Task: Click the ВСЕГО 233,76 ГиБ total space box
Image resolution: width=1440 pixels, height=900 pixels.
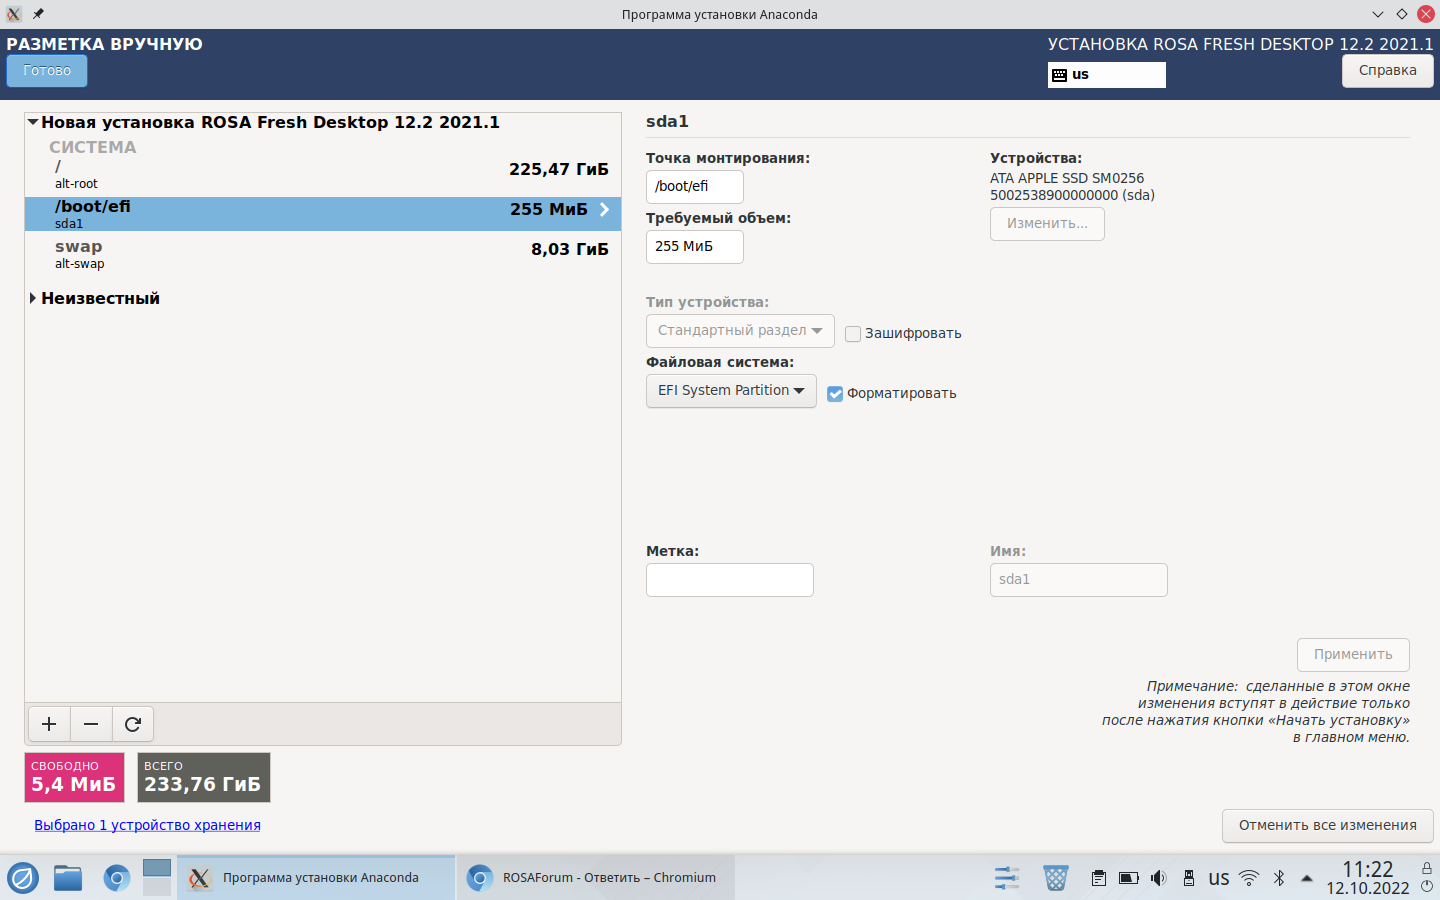Action: tap(203, 777)
